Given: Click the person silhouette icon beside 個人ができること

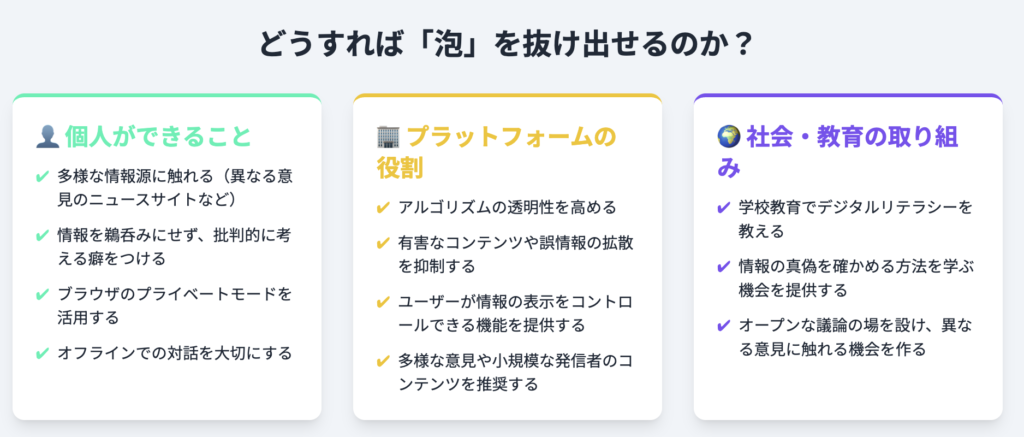Looking at the screenshot, I should click(48, 137).
